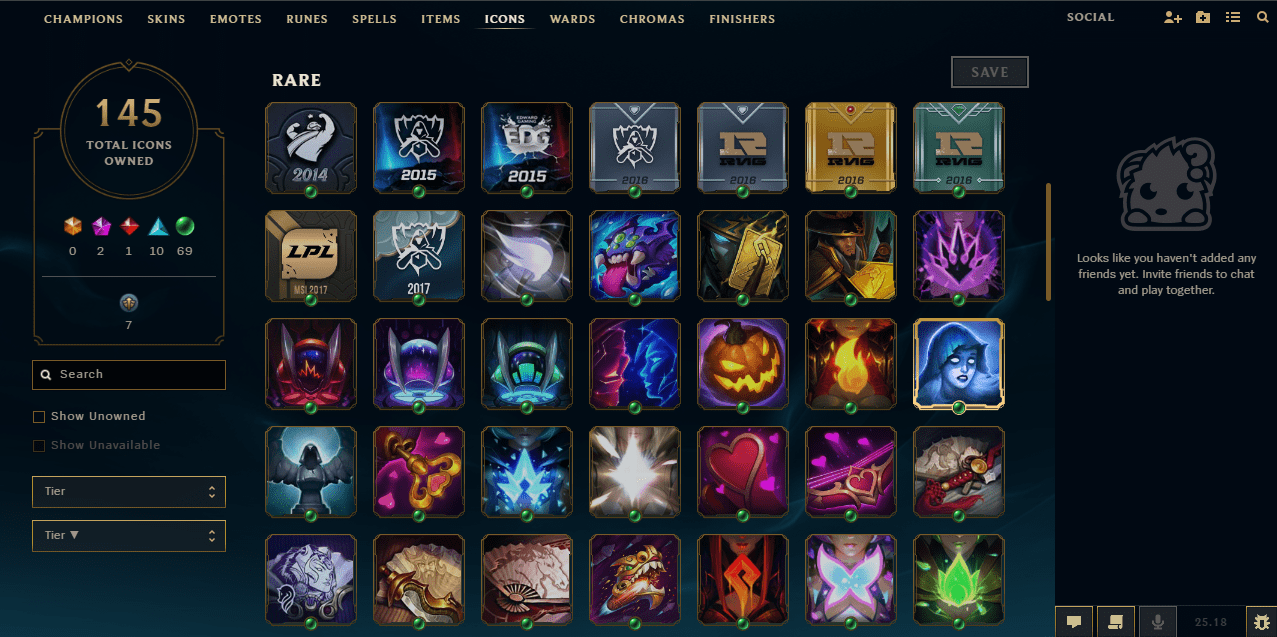Open the first Tier dropdown
The image size is (1277, 637).
129,492
